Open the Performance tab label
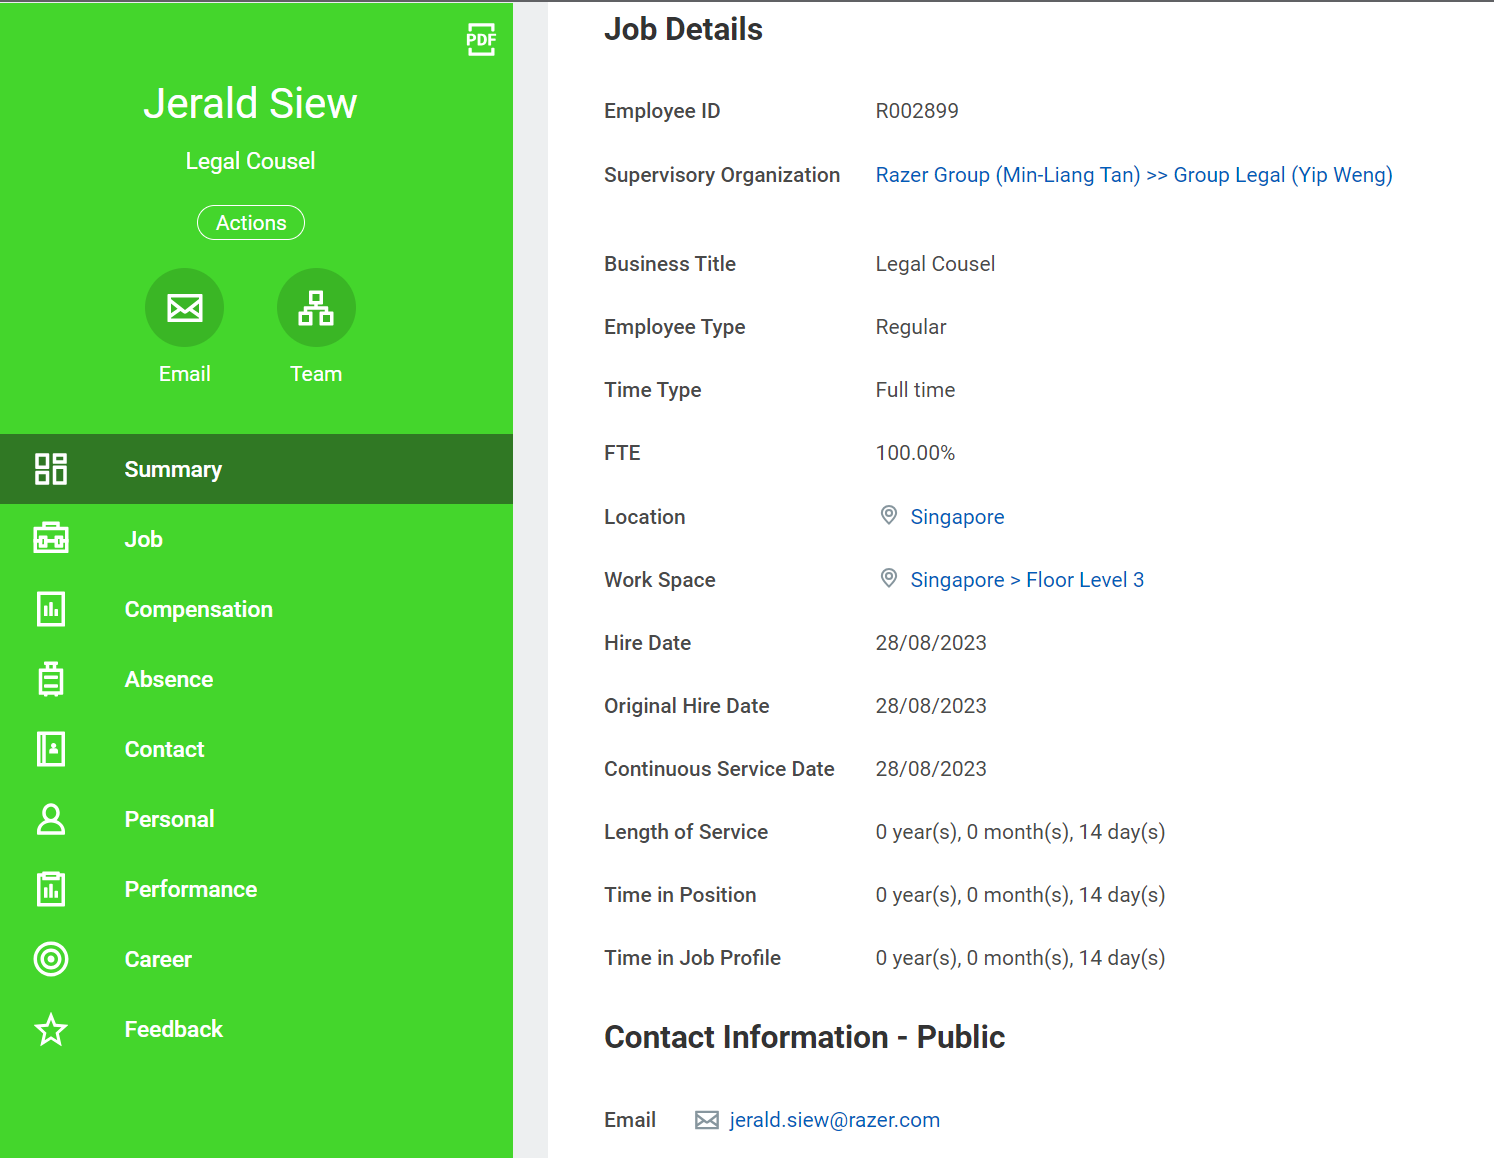The height and width of the screenshot is (1158, 1494). point(190,889)
